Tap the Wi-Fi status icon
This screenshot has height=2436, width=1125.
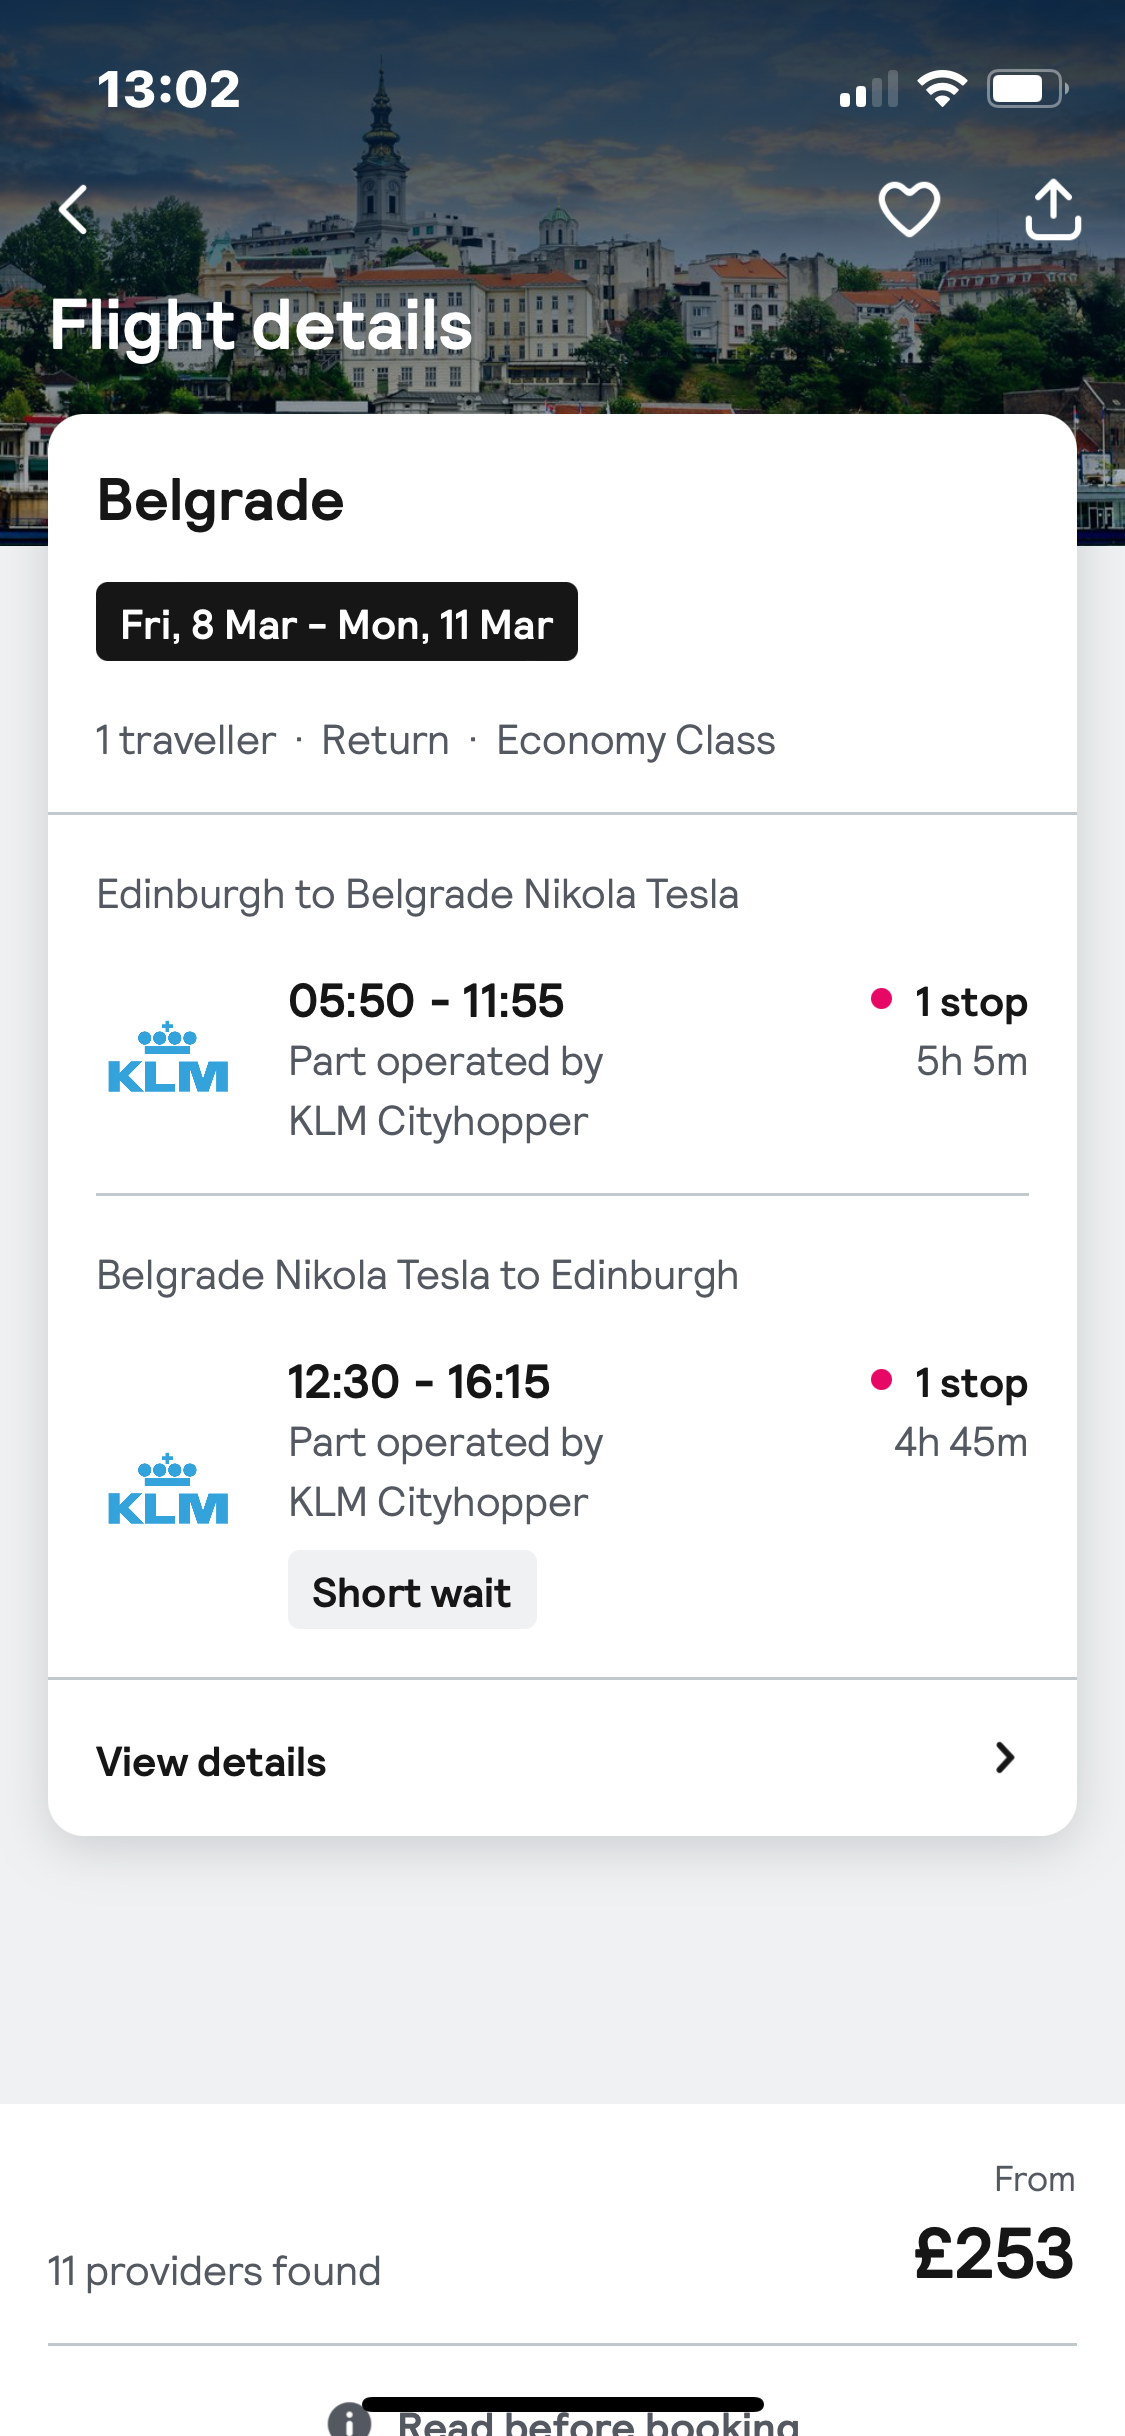(942, 90)
